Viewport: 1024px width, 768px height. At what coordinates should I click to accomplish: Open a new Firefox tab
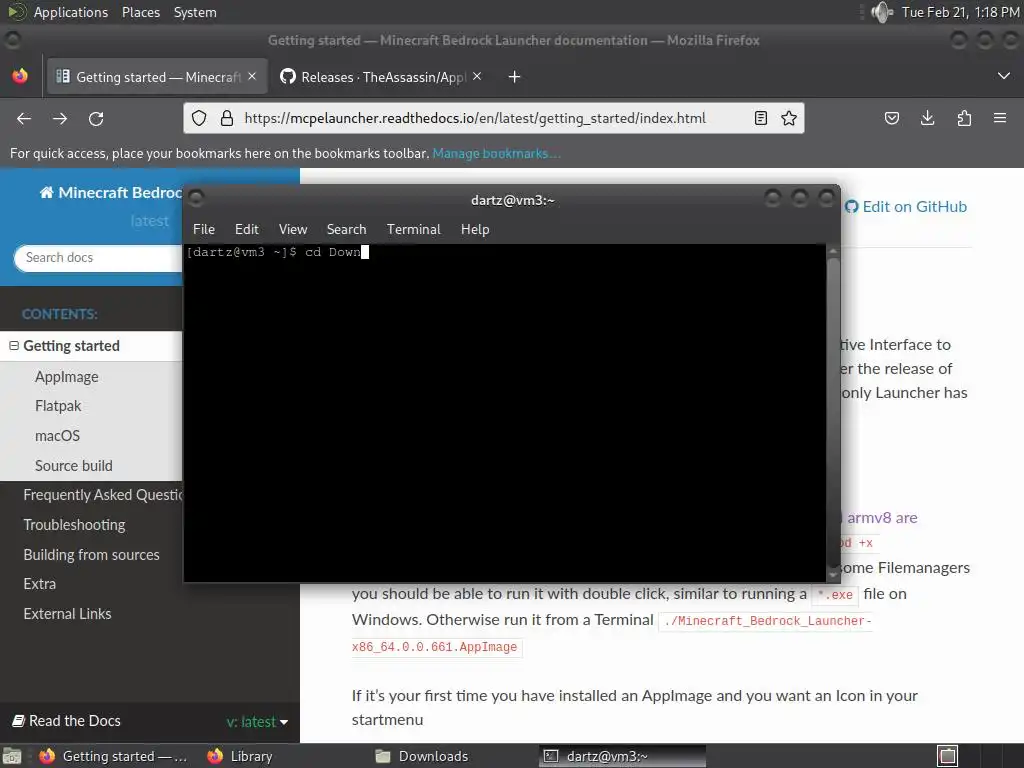515,77
